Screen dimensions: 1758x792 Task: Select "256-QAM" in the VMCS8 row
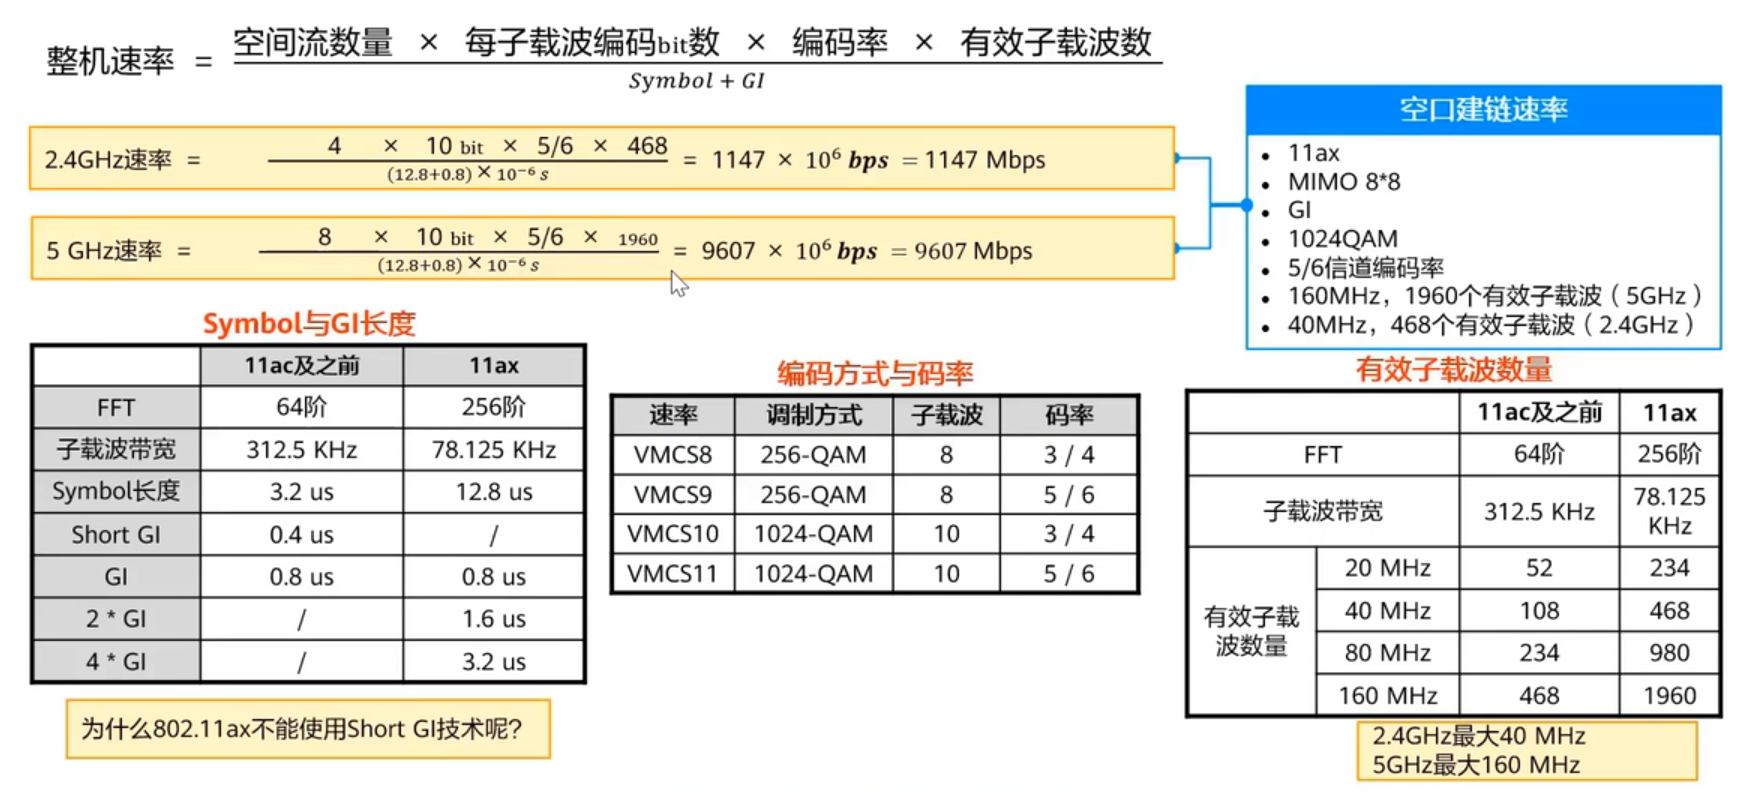(x=814, y=455)
